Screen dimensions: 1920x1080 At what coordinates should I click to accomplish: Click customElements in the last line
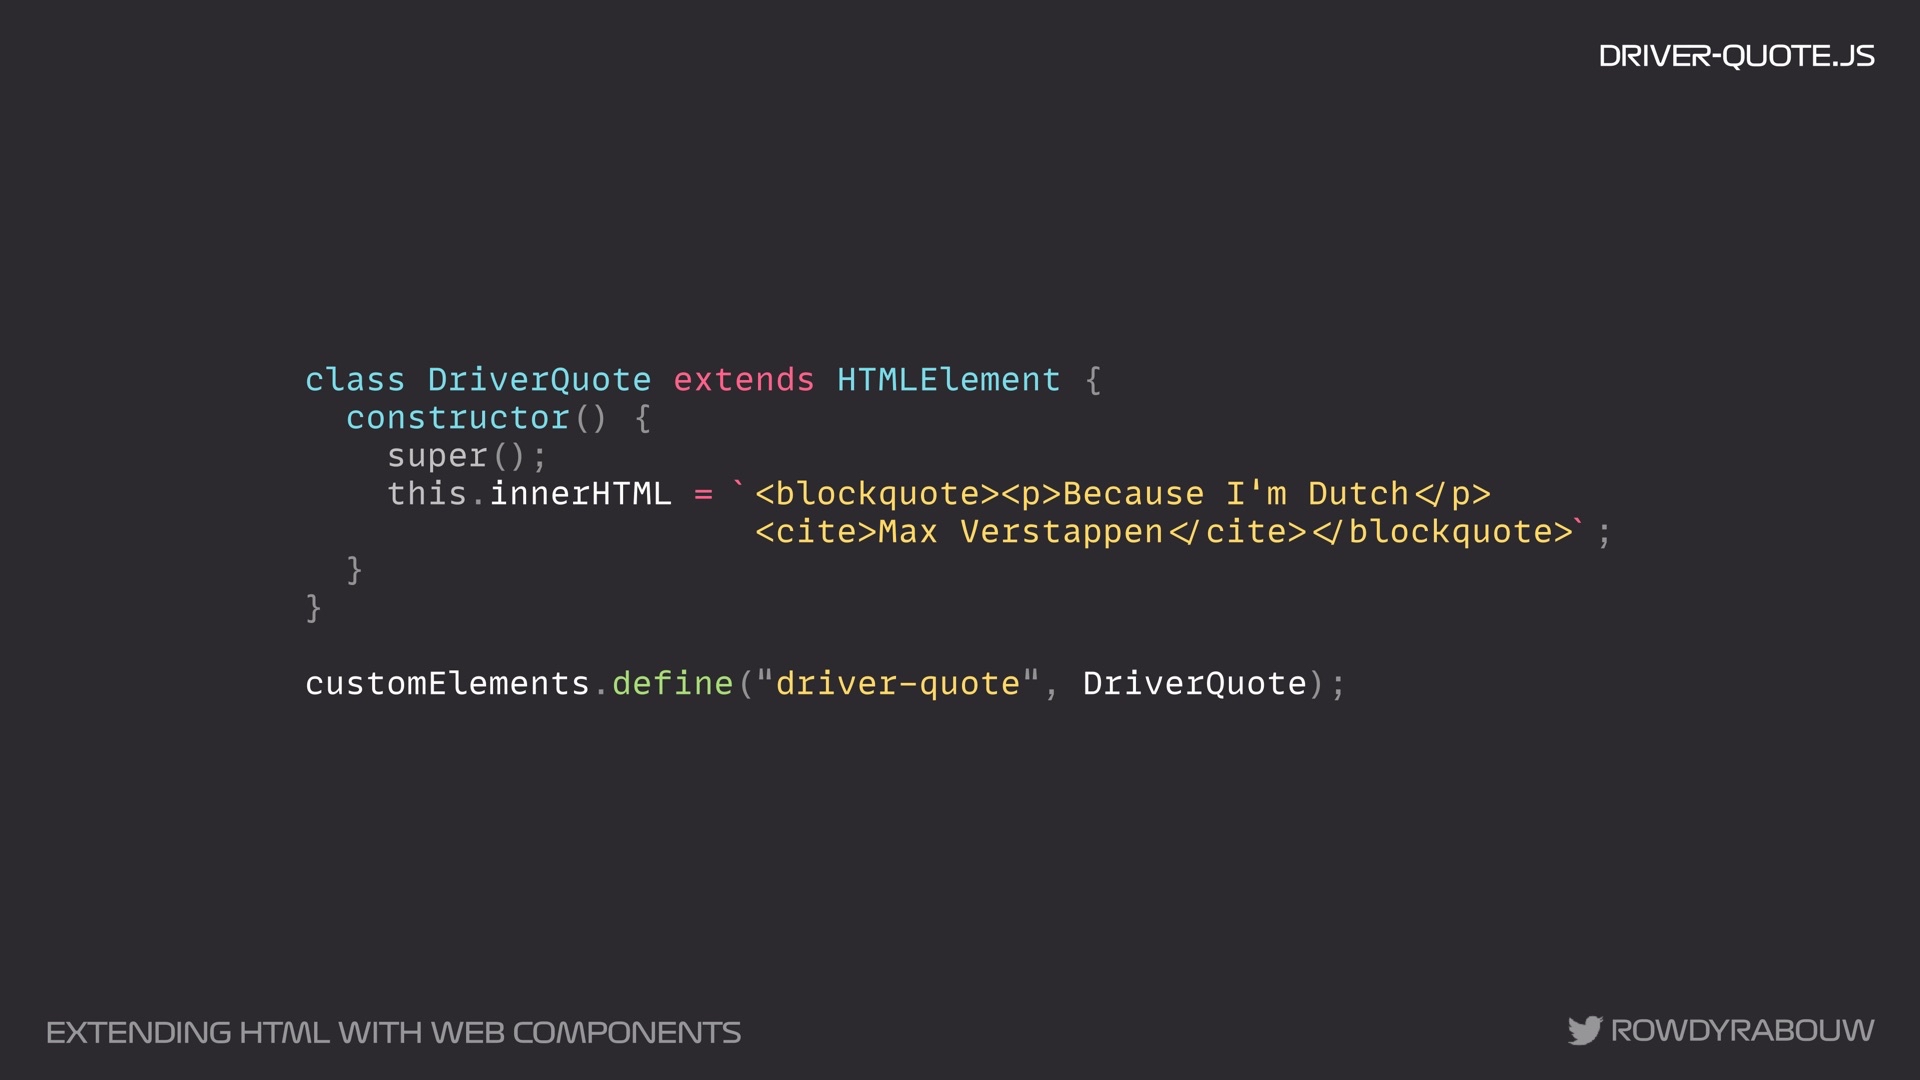click(447, 684)
